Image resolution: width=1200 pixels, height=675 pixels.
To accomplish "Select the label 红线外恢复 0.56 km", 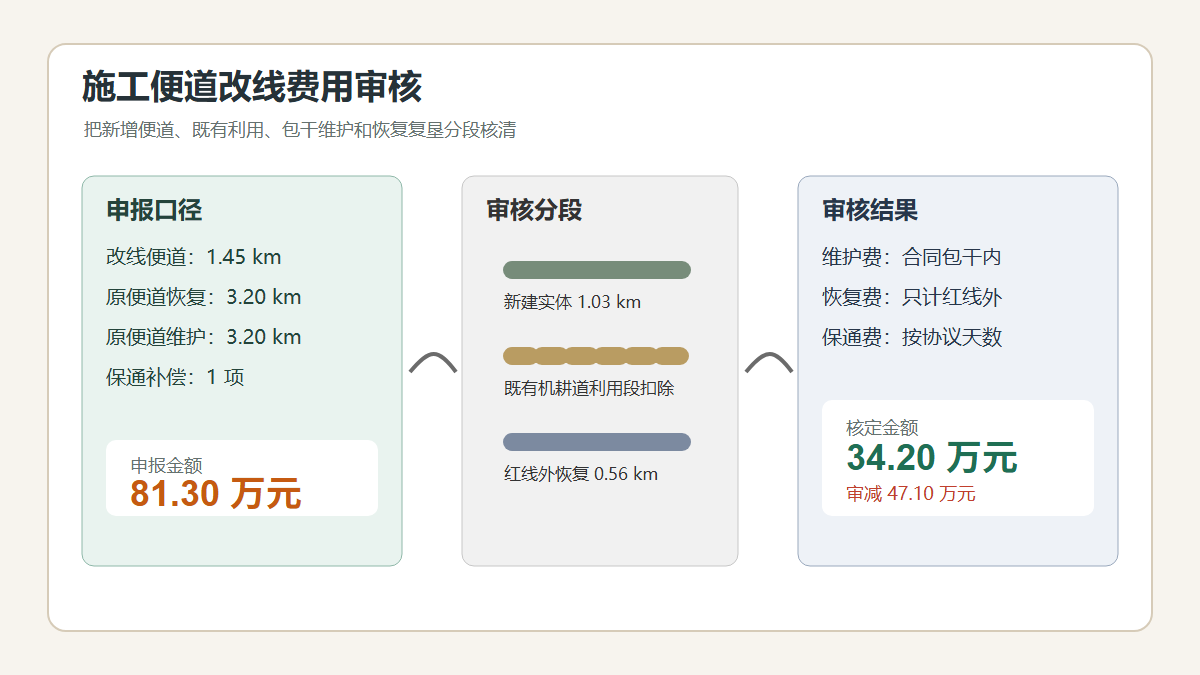I will click(x=581, y=474).
